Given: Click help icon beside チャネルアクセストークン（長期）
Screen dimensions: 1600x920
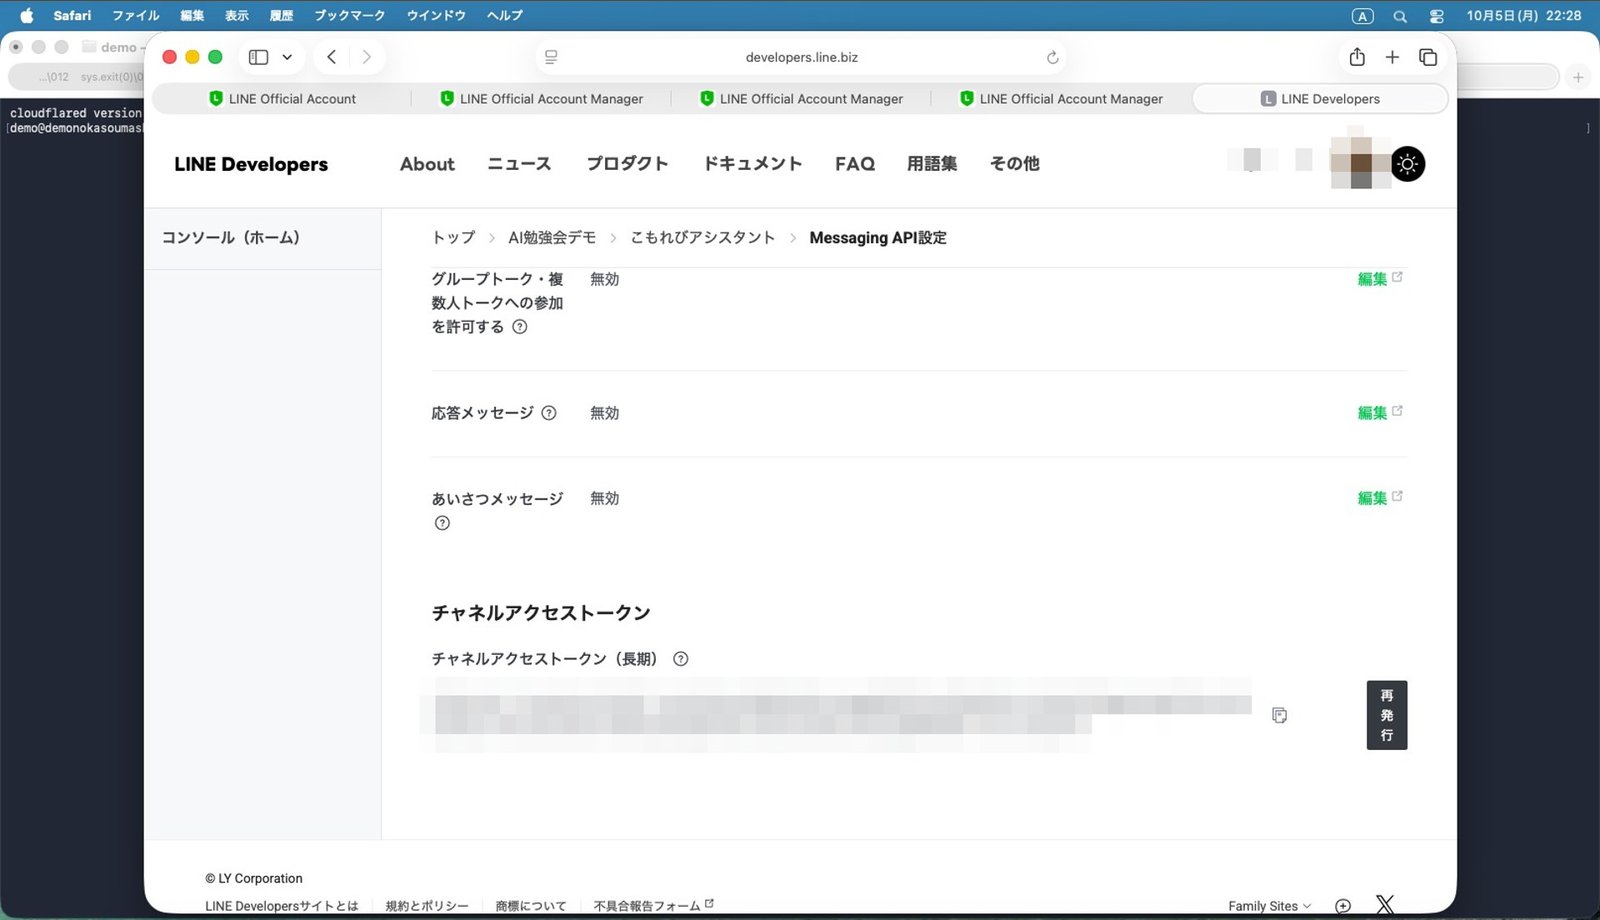Looking at the screenshot, I should pos(681,659).
